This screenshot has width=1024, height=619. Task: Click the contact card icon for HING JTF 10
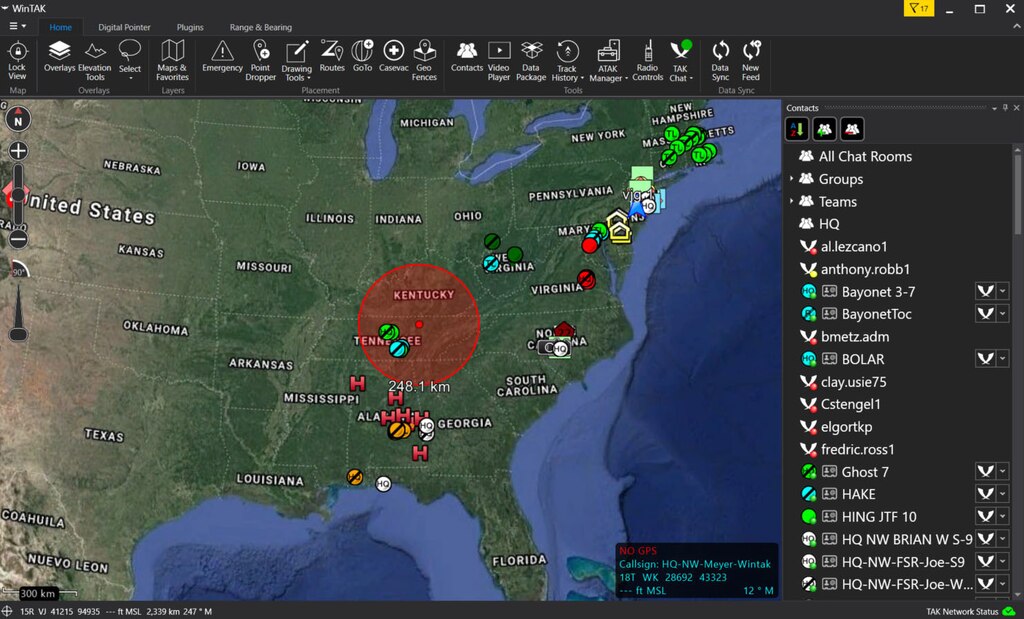[x=829, y=516]
